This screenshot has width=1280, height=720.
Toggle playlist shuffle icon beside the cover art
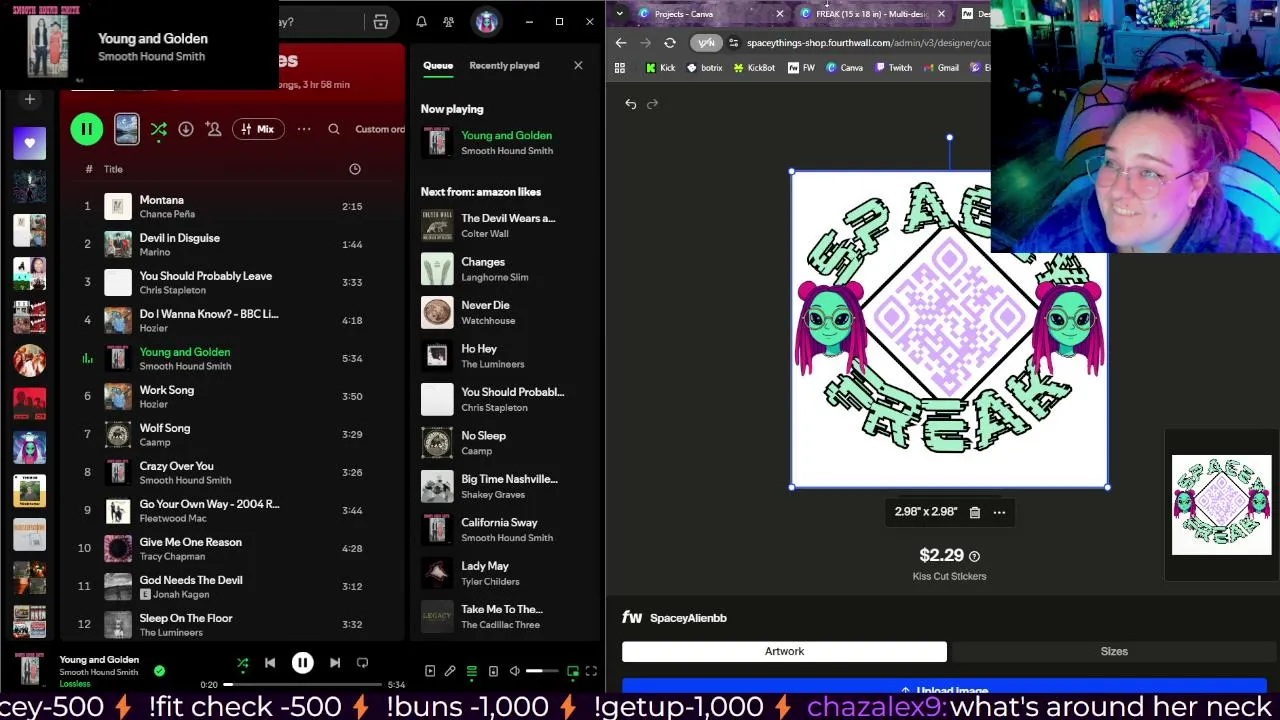click(158, 129)
